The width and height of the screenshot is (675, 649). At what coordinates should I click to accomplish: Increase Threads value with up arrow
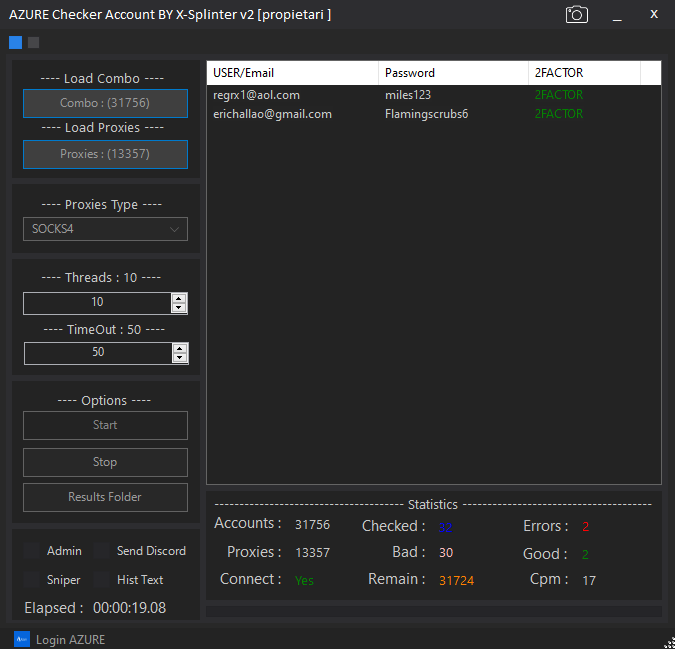[179, 298]
